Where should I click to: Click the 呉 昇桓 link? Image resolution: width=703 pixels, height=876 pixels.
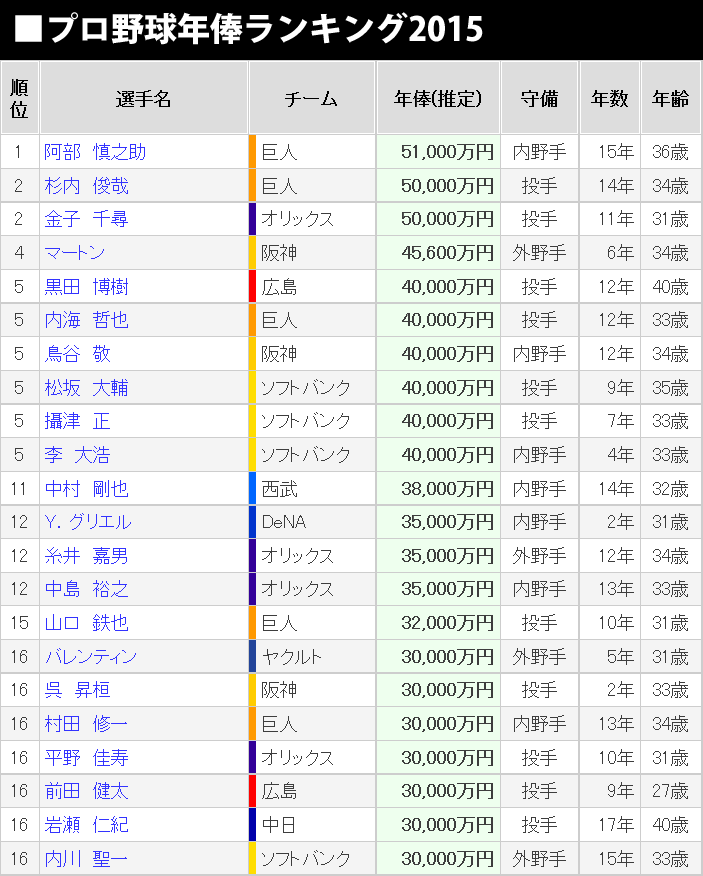point(78,690)
